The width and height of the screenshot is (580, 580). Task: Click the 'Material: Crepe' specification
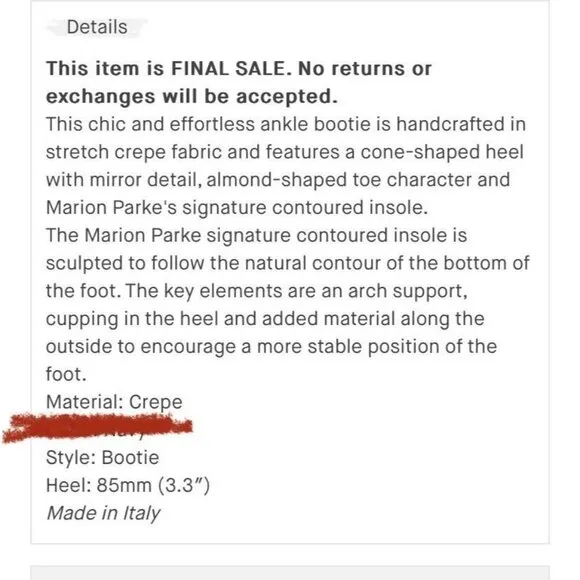[114, 402]
